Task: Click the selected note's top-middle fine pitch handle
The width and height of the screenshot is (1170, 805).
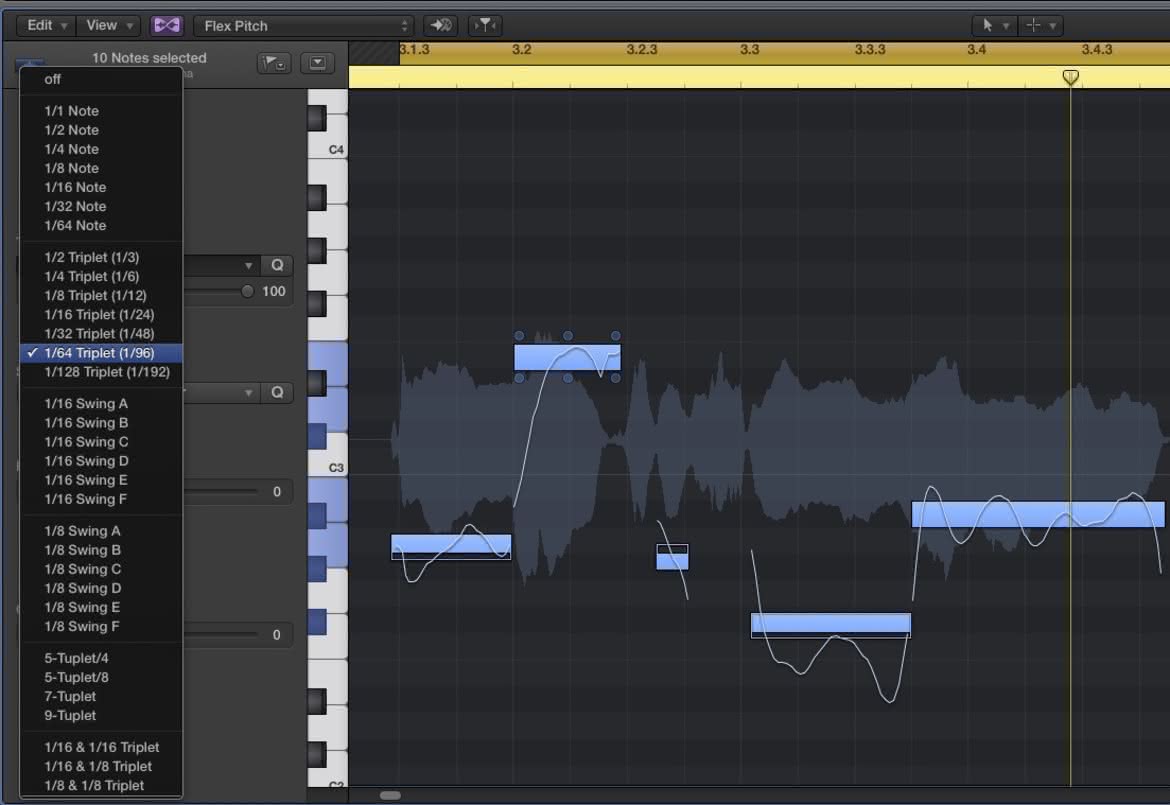Action: (568, 336)
